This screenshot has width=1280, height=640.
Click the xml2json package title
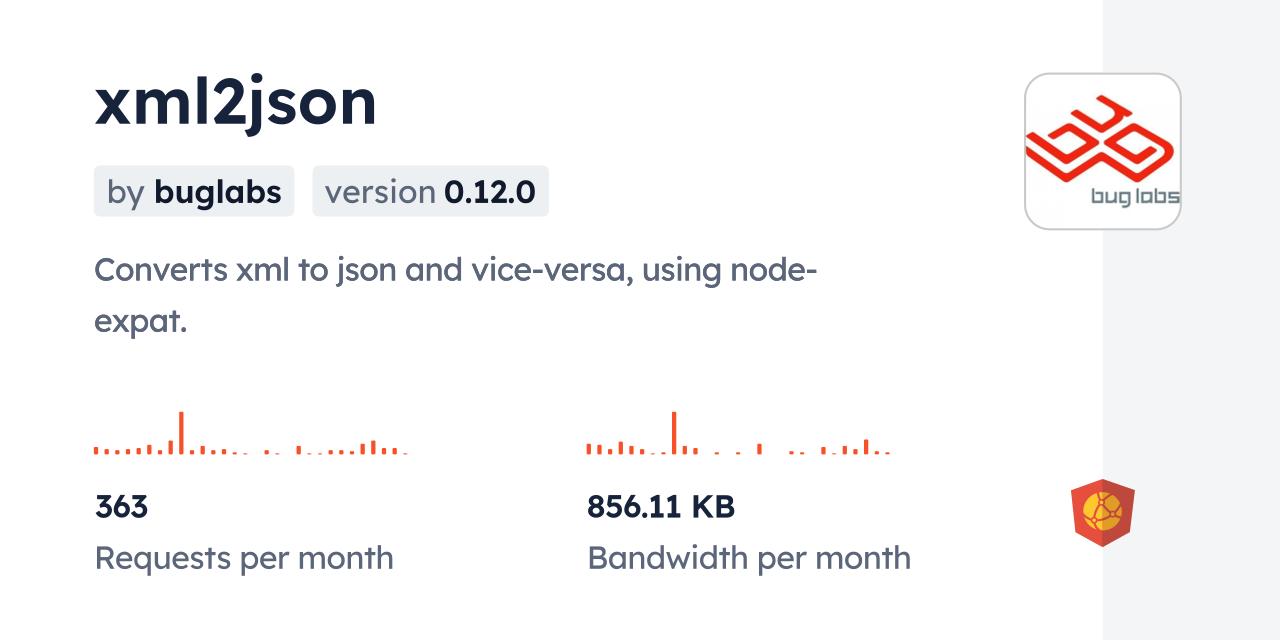click(x=236, y=101)
